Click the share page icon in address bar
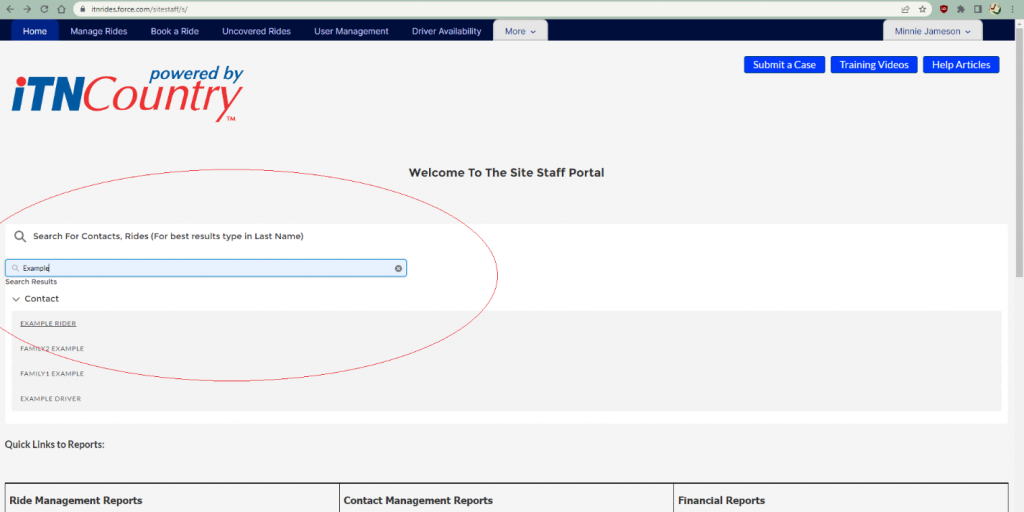The height and width of the screenshot is (512, 1024). (905, 9)
